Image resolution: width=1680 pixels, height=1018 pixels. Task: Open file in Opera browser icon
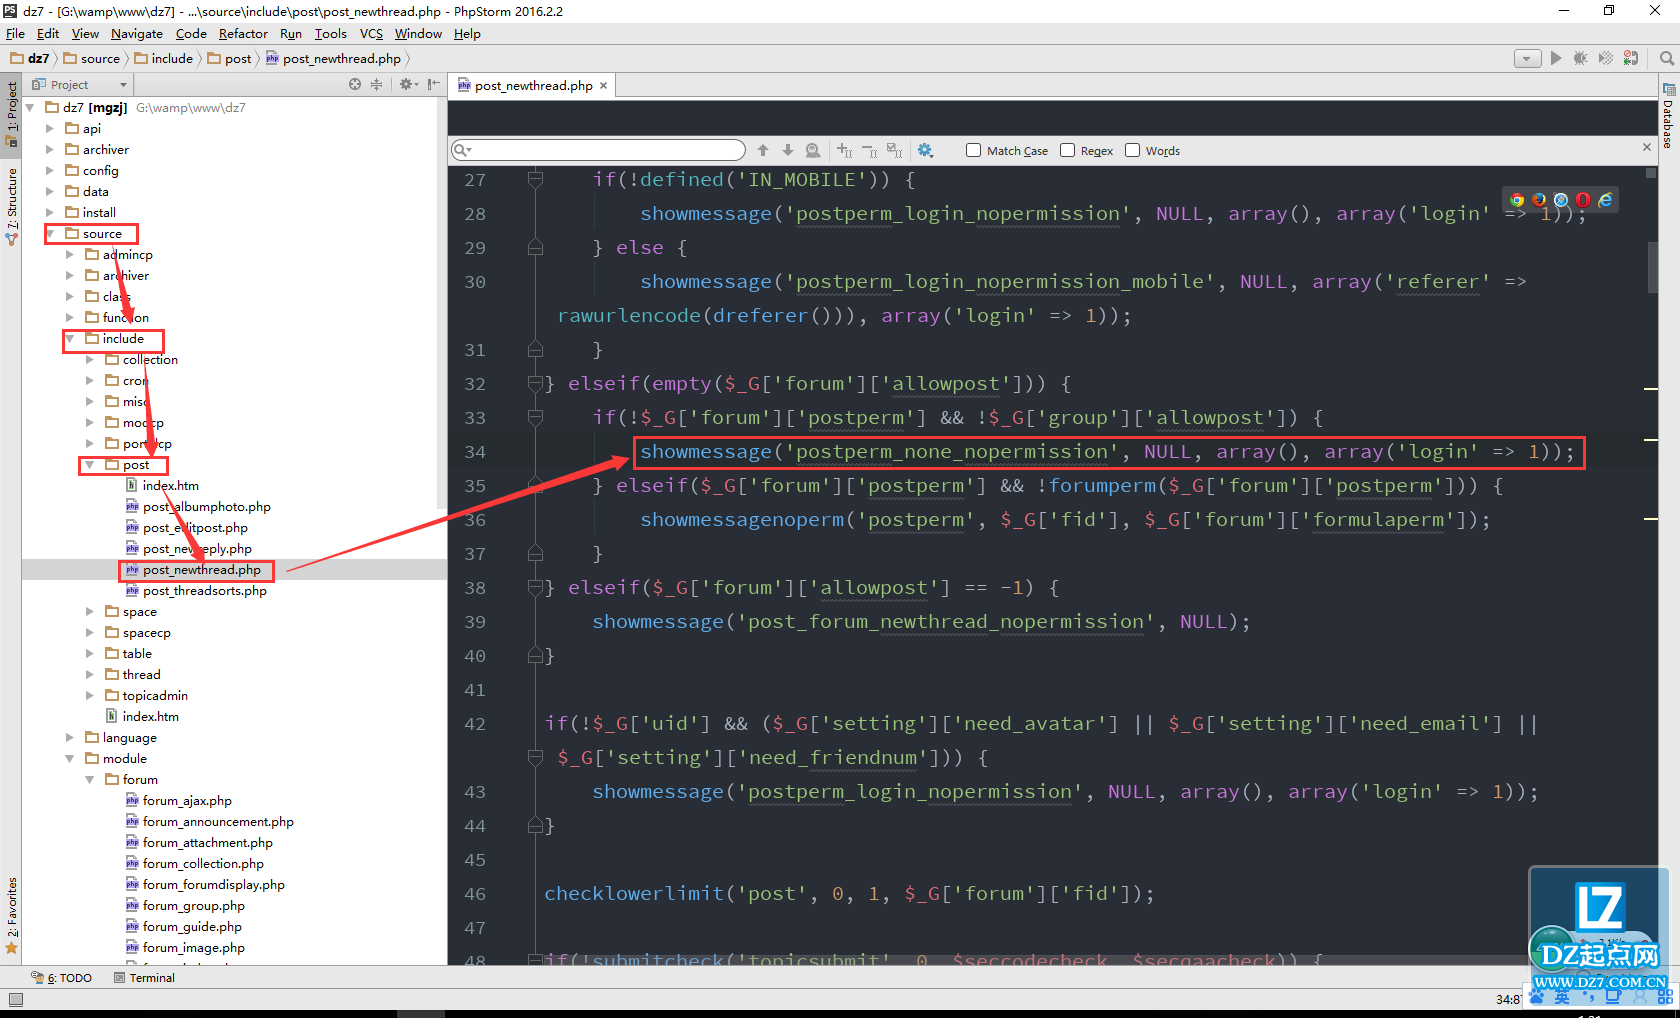pyautogui.click(x=1583, y=200)
